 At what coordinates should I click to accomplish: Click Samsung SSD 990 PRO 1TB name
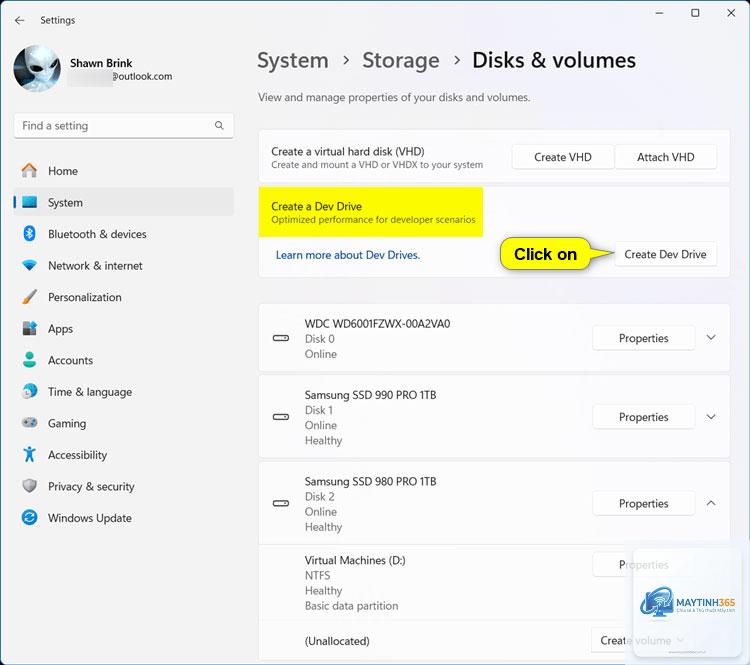[370, 395]
